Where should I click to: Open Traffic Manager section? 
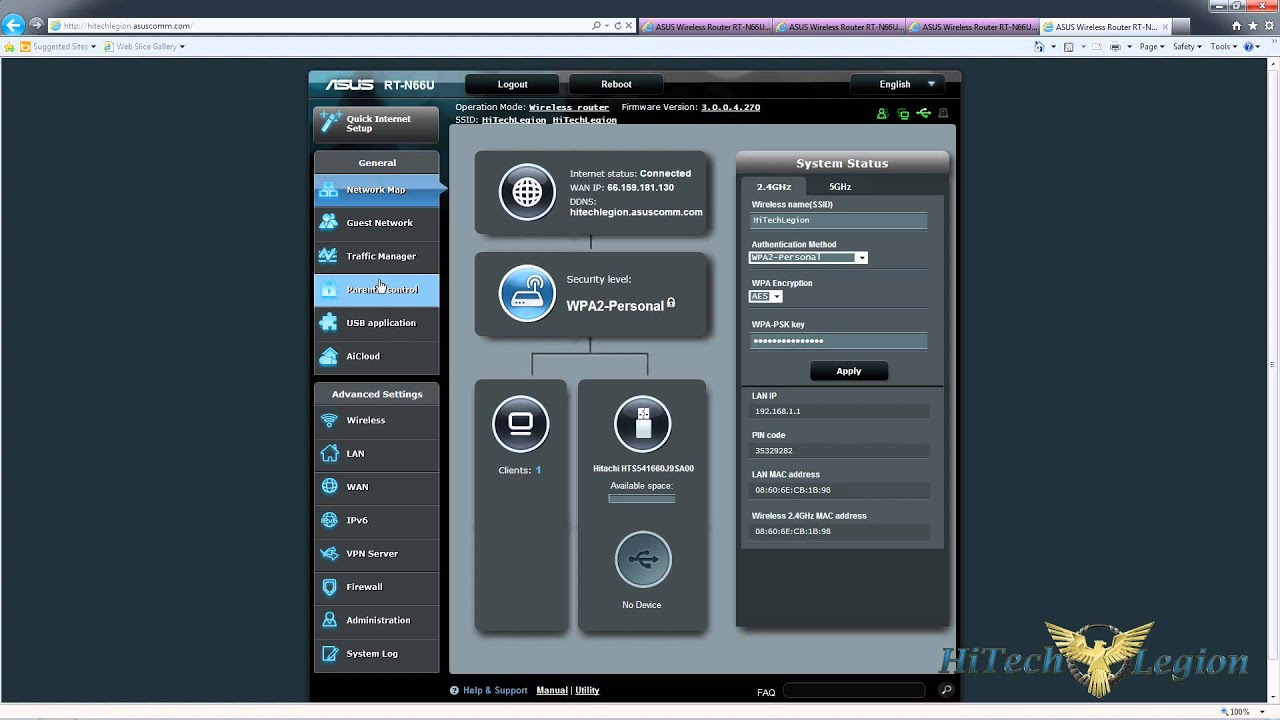pos(376,256)
